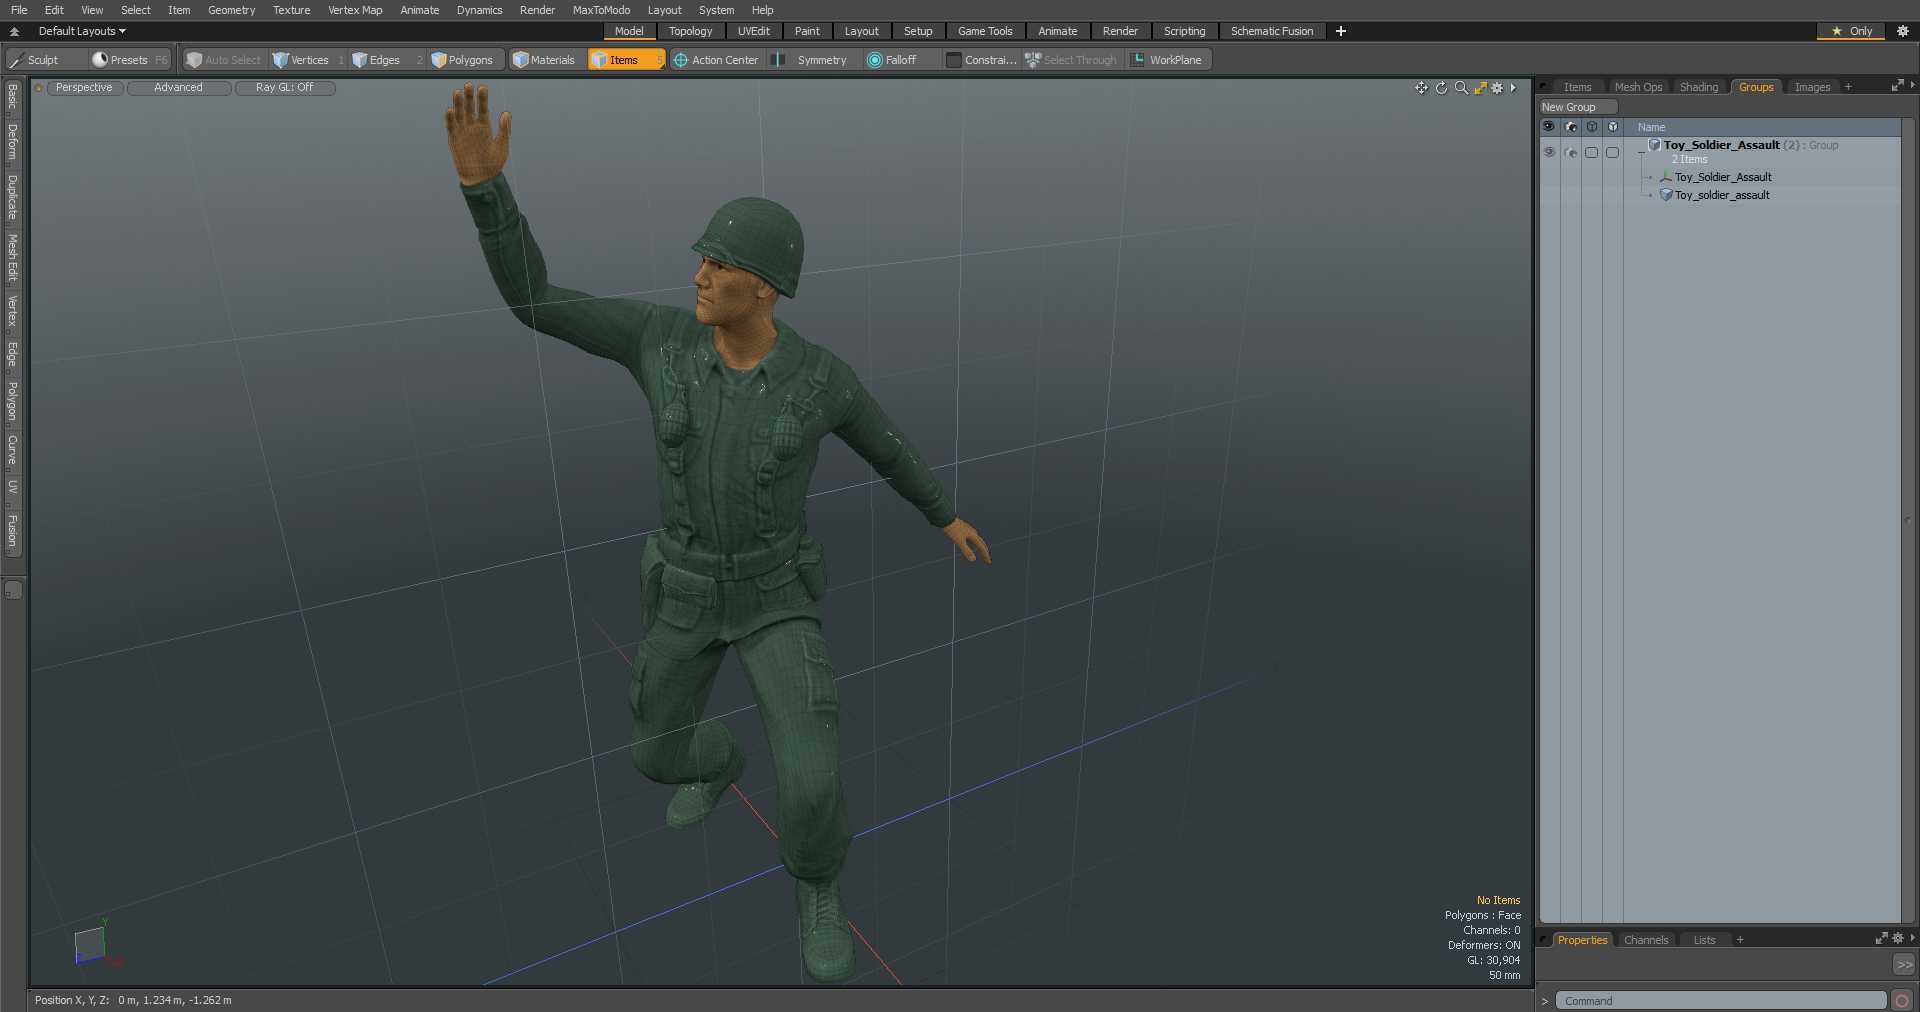Open the Properties panel gear settings
Image resolution: width=1920 pixels, height=1012 pixels.
(x=1898, y=939)
